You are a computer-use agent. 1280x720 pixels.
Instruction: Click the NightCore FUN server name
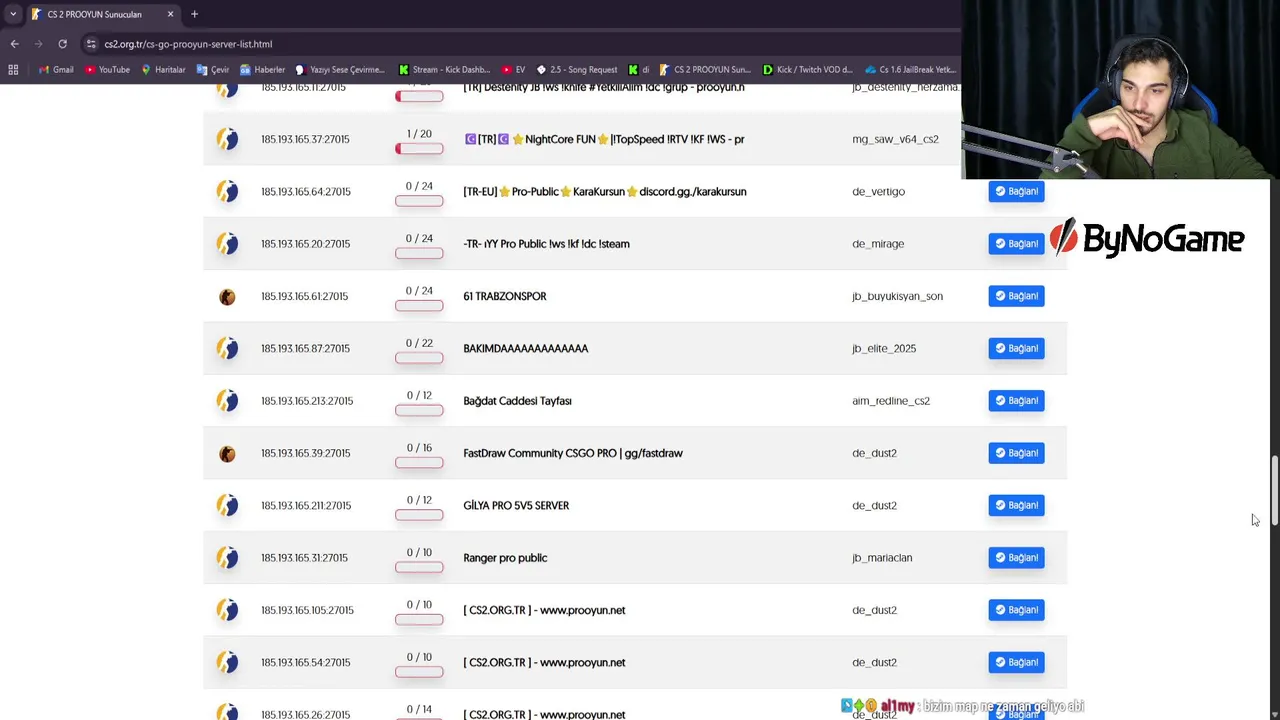click(604, 139)
